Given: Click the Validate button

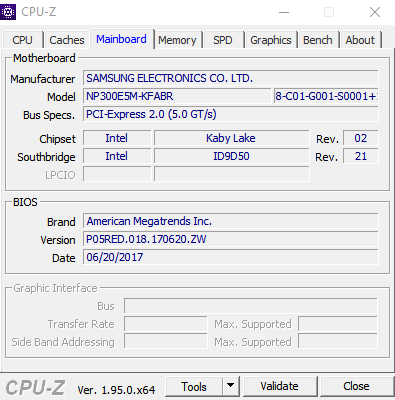Looking at the screenshot, I should pyautogui.click(x=279, y=387).
